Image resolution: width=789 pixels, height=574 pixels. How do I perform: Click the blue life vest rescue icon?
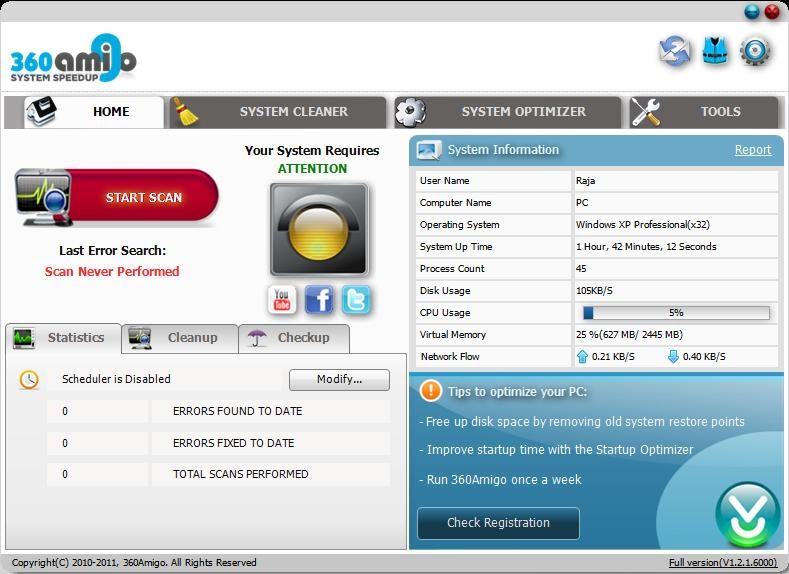coord(715,50)
